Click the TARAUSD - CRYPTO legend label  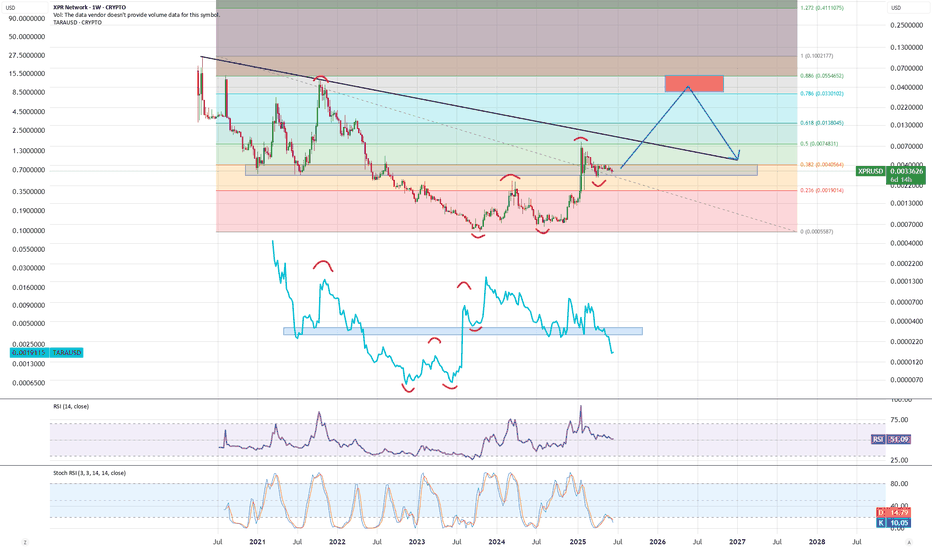coord(77,23)
